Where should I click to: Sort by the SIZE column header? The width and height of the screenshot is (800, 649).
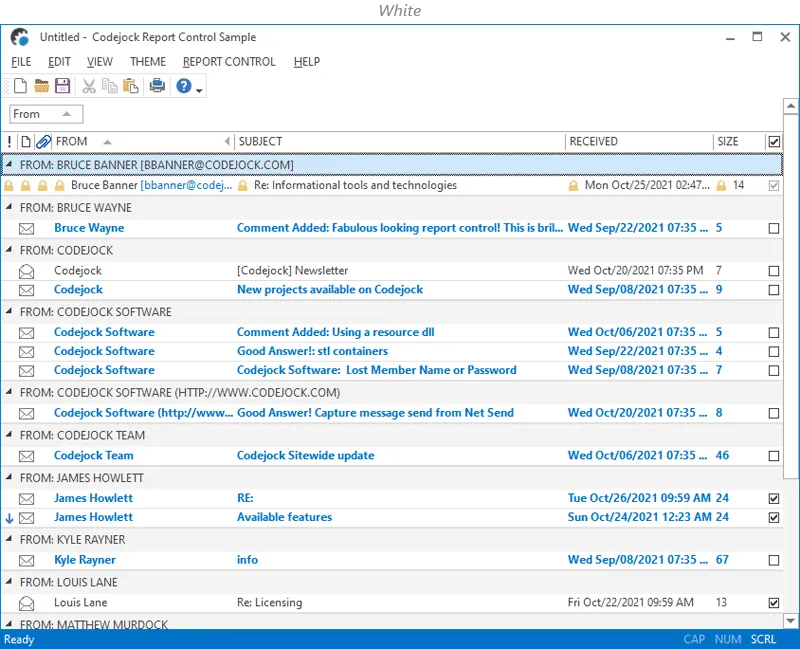pyautogui.click(x=739, y=141)
